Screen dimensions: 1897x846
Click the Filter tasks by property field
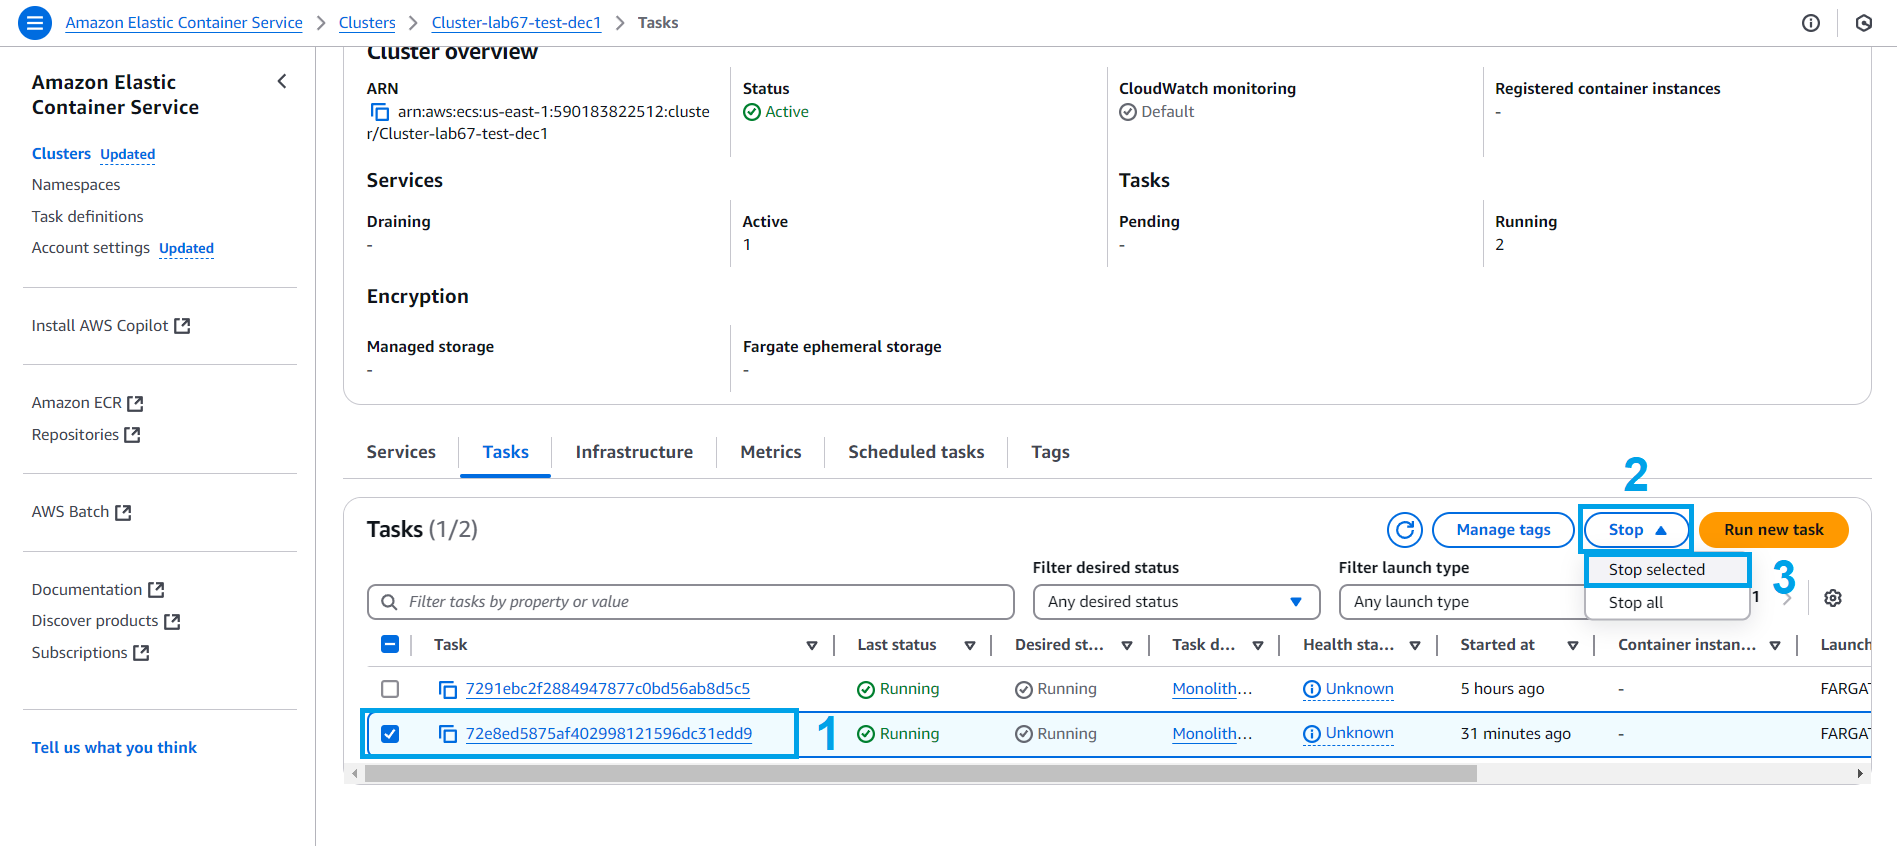pos(691,602)
